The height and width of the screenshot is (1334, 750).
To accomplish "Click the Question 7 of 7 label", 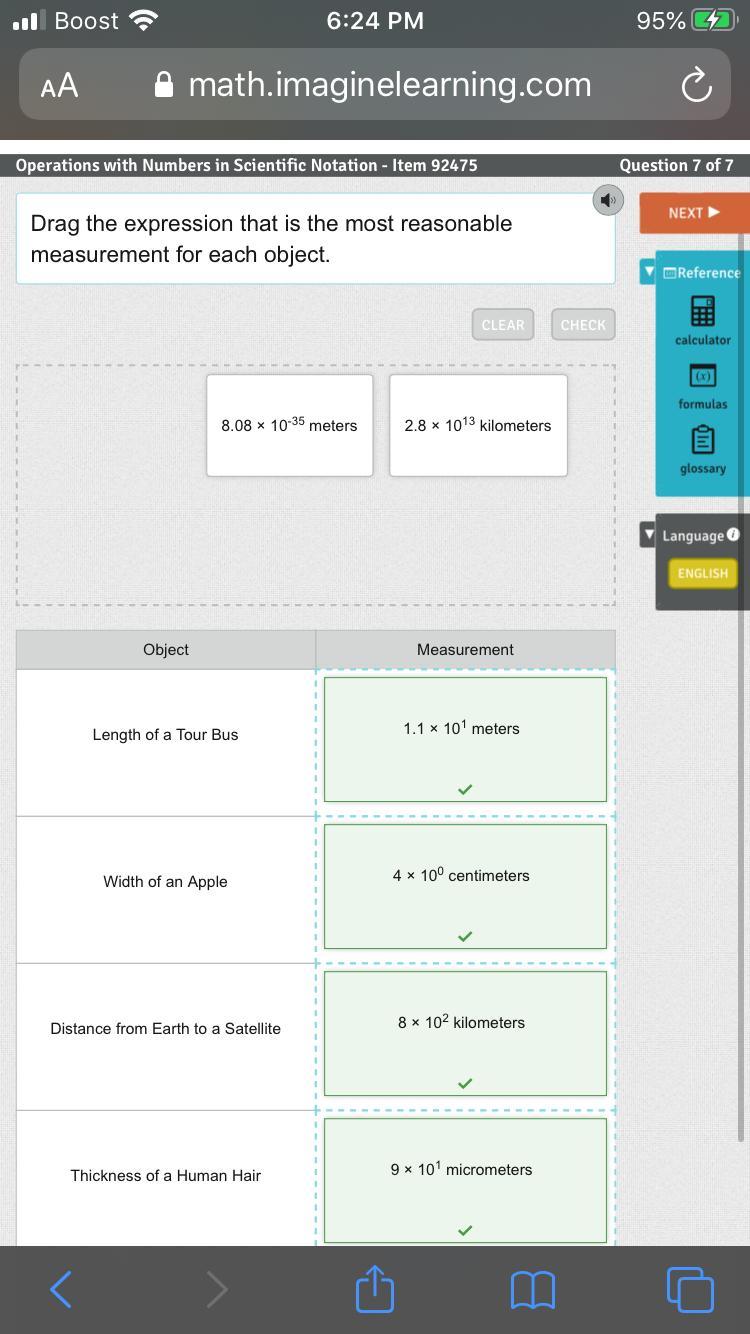I will [676, 165].
